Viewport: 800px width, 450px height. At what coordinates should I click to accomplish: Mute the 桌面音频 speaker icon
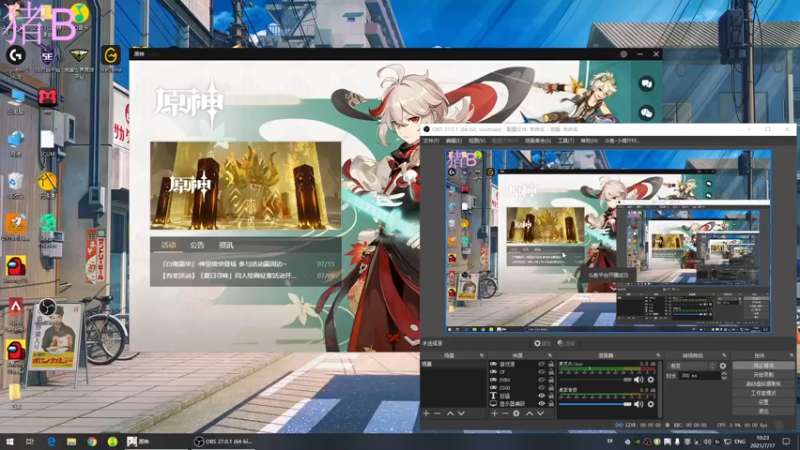639,404
